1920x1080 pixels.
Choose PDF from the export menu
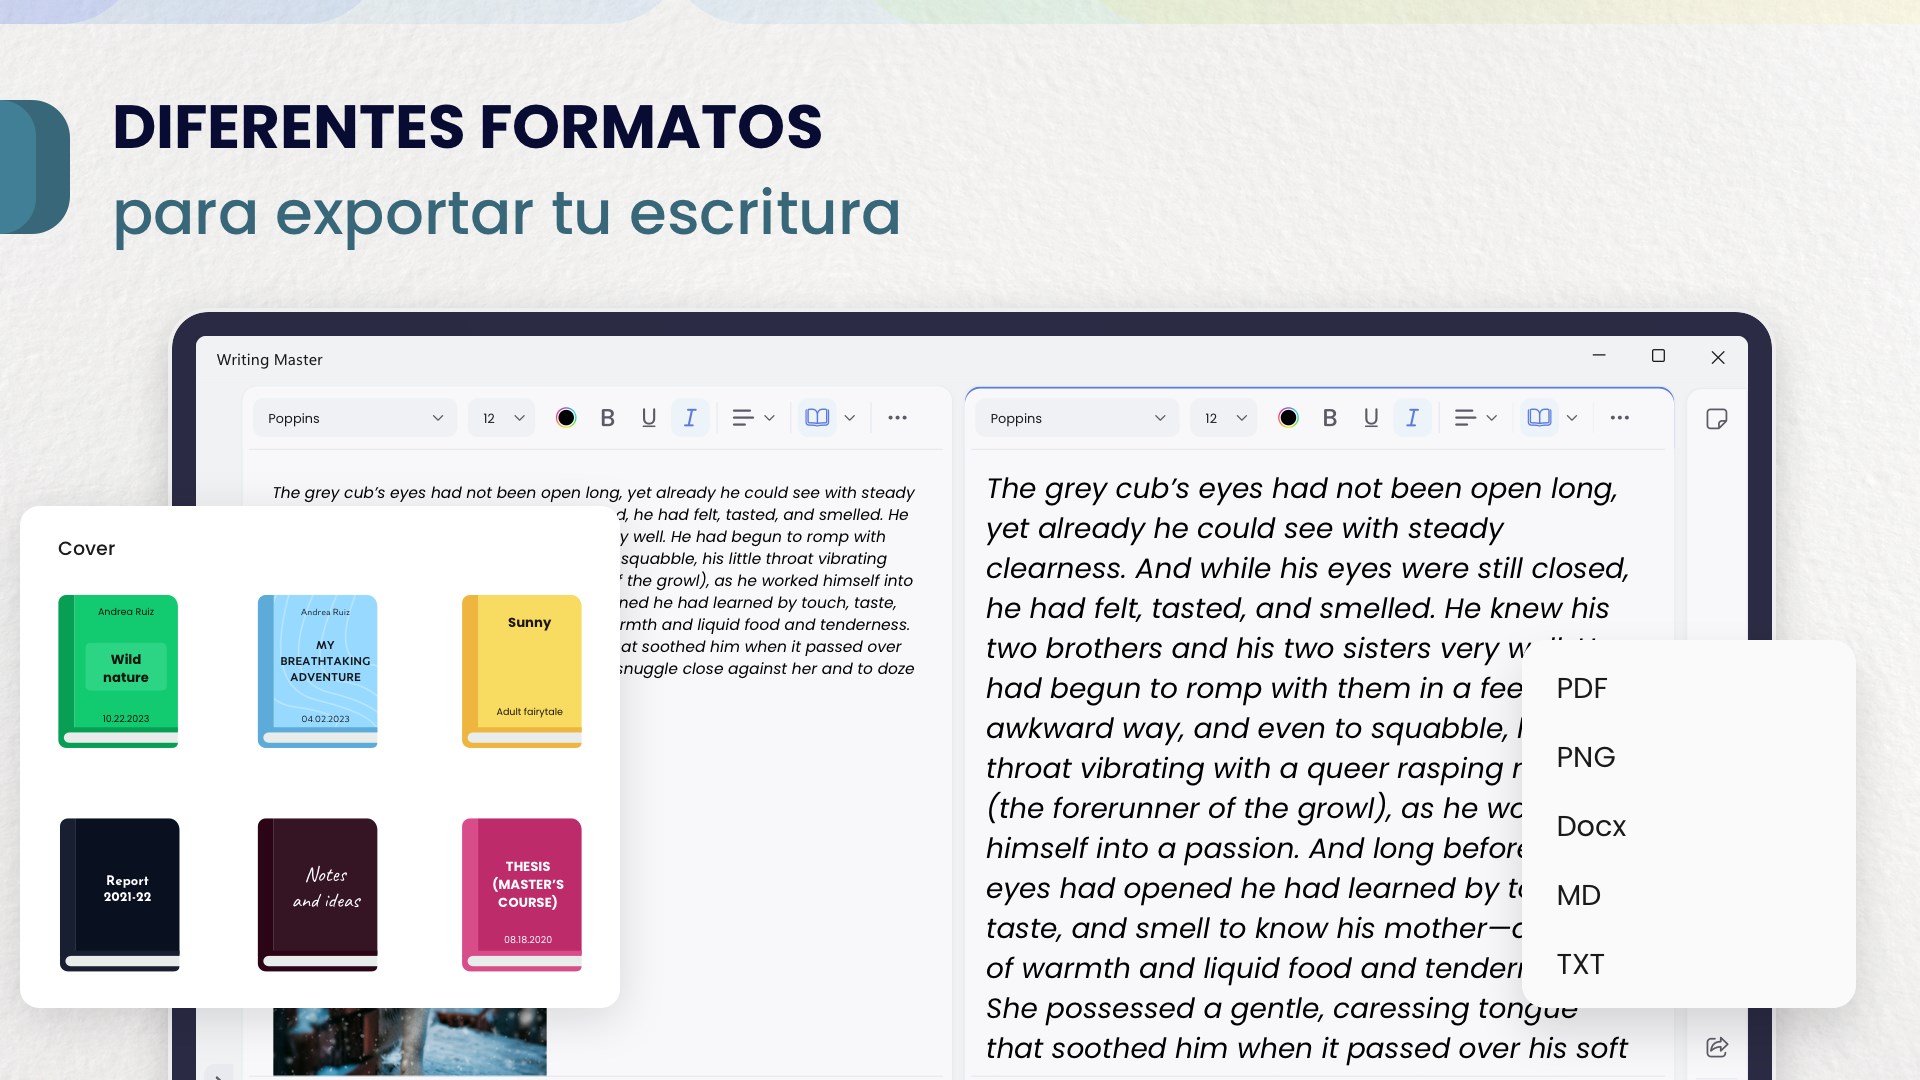1581,688
